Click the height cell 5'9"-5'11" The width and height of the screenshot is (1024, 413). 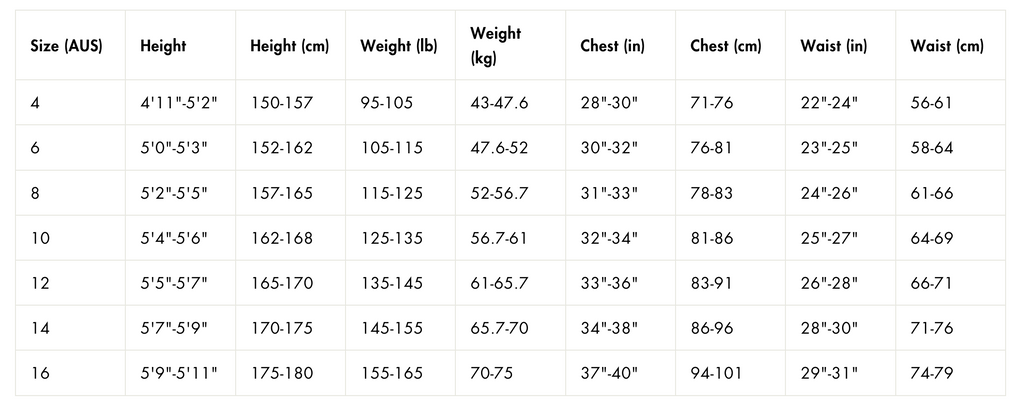(x=179, y=373)
